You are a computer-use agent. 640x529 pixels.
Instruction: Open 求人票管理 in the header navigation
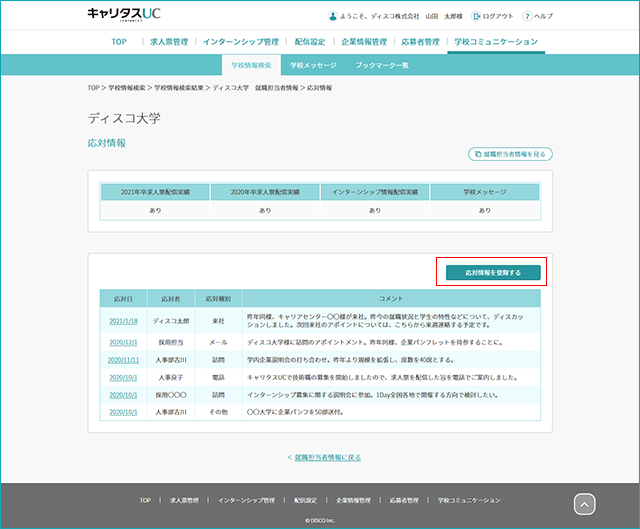pos(169,42)
